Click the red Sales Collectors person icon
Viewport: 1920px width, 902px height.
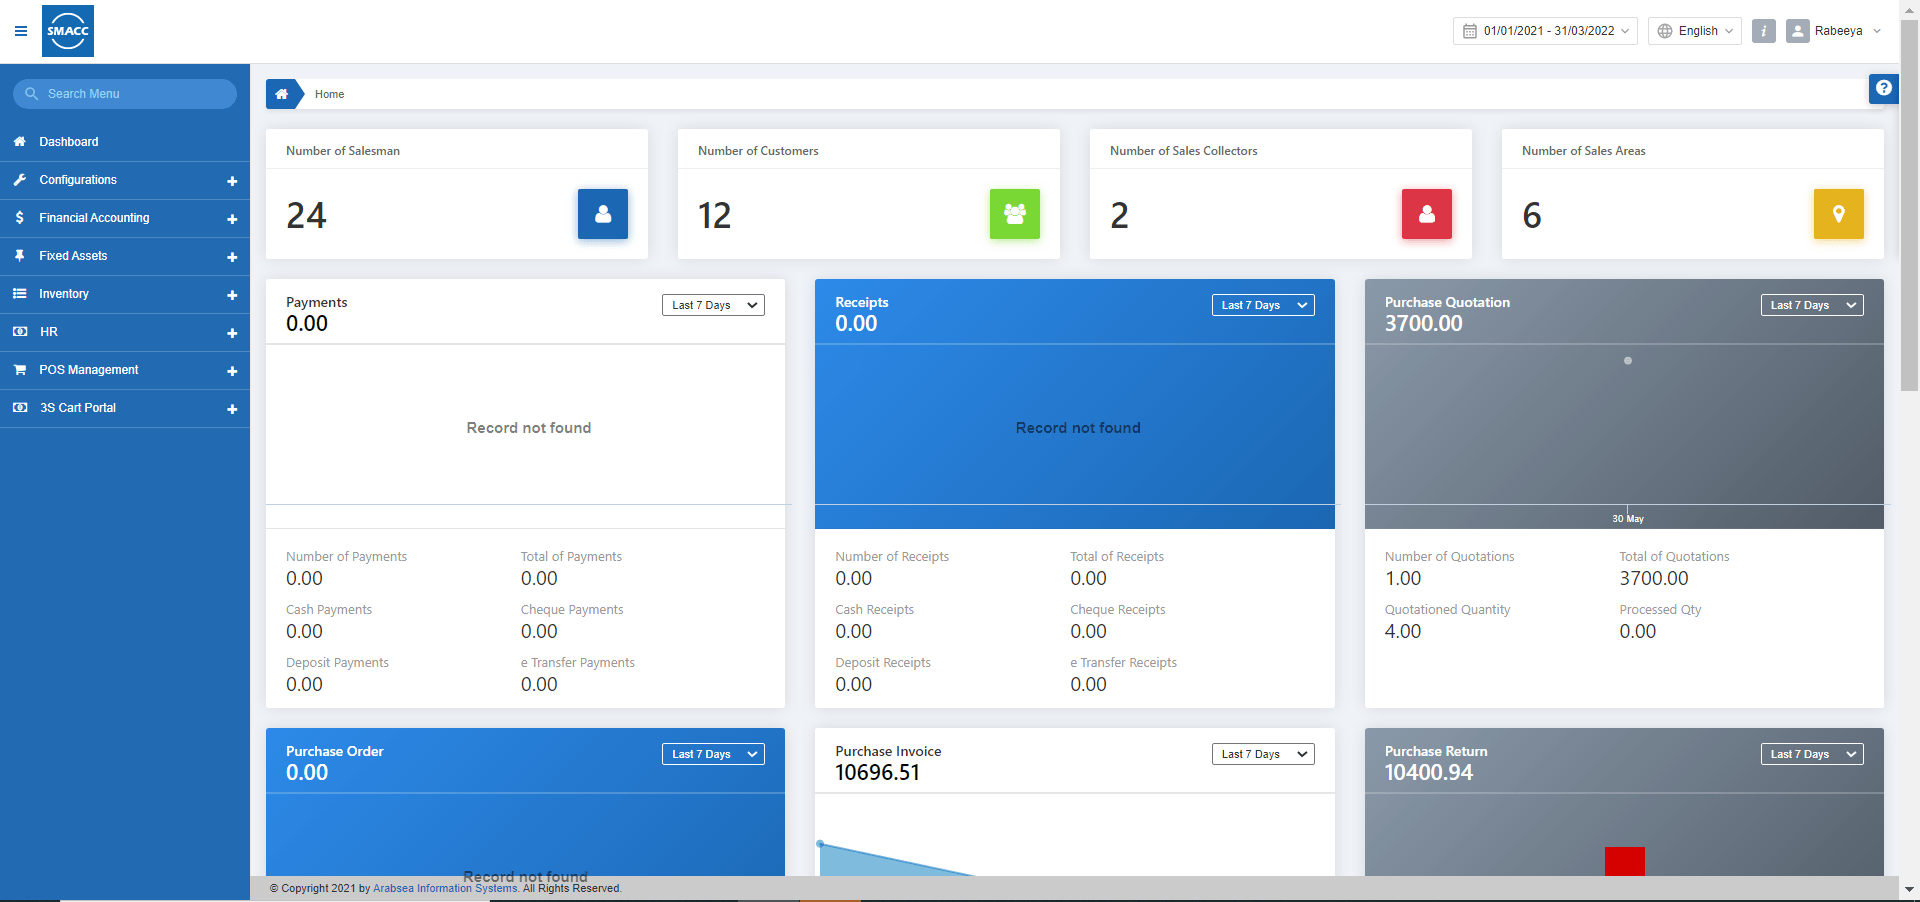1426,214
